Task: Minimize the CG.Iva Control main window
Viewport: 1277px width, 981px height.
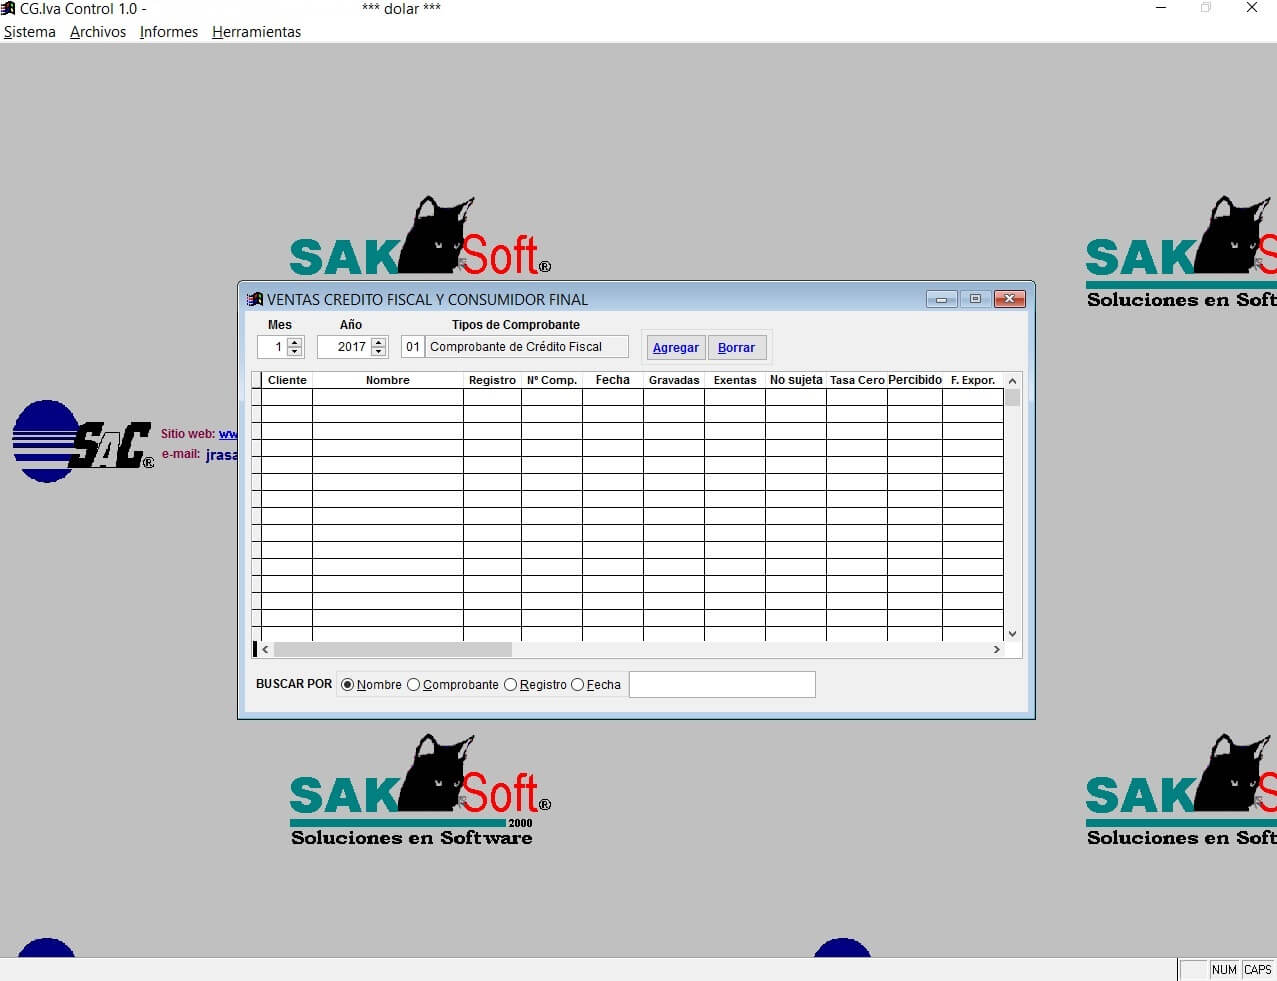Action: pyautogui.click(x=1161, y=8)
